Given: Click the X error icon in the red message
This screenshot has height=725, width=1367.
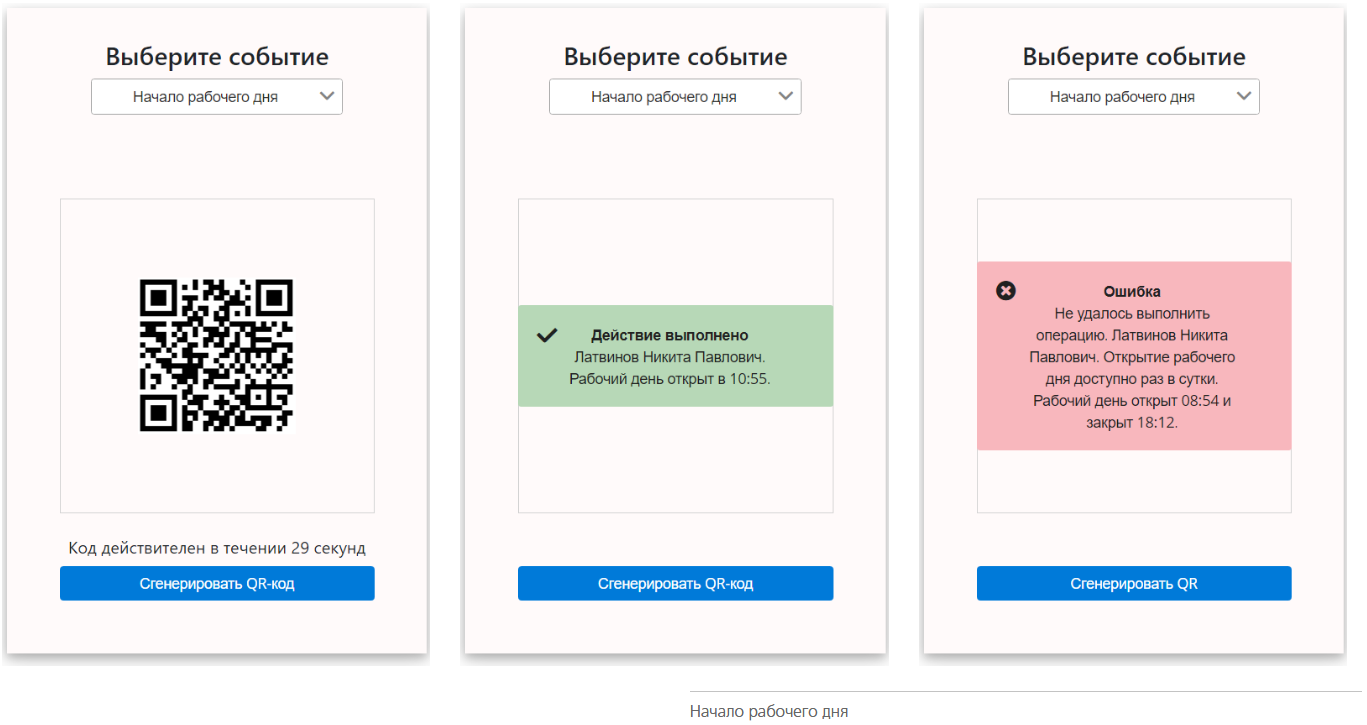Looking at the screenshot, I should [x=1006, y=291].
